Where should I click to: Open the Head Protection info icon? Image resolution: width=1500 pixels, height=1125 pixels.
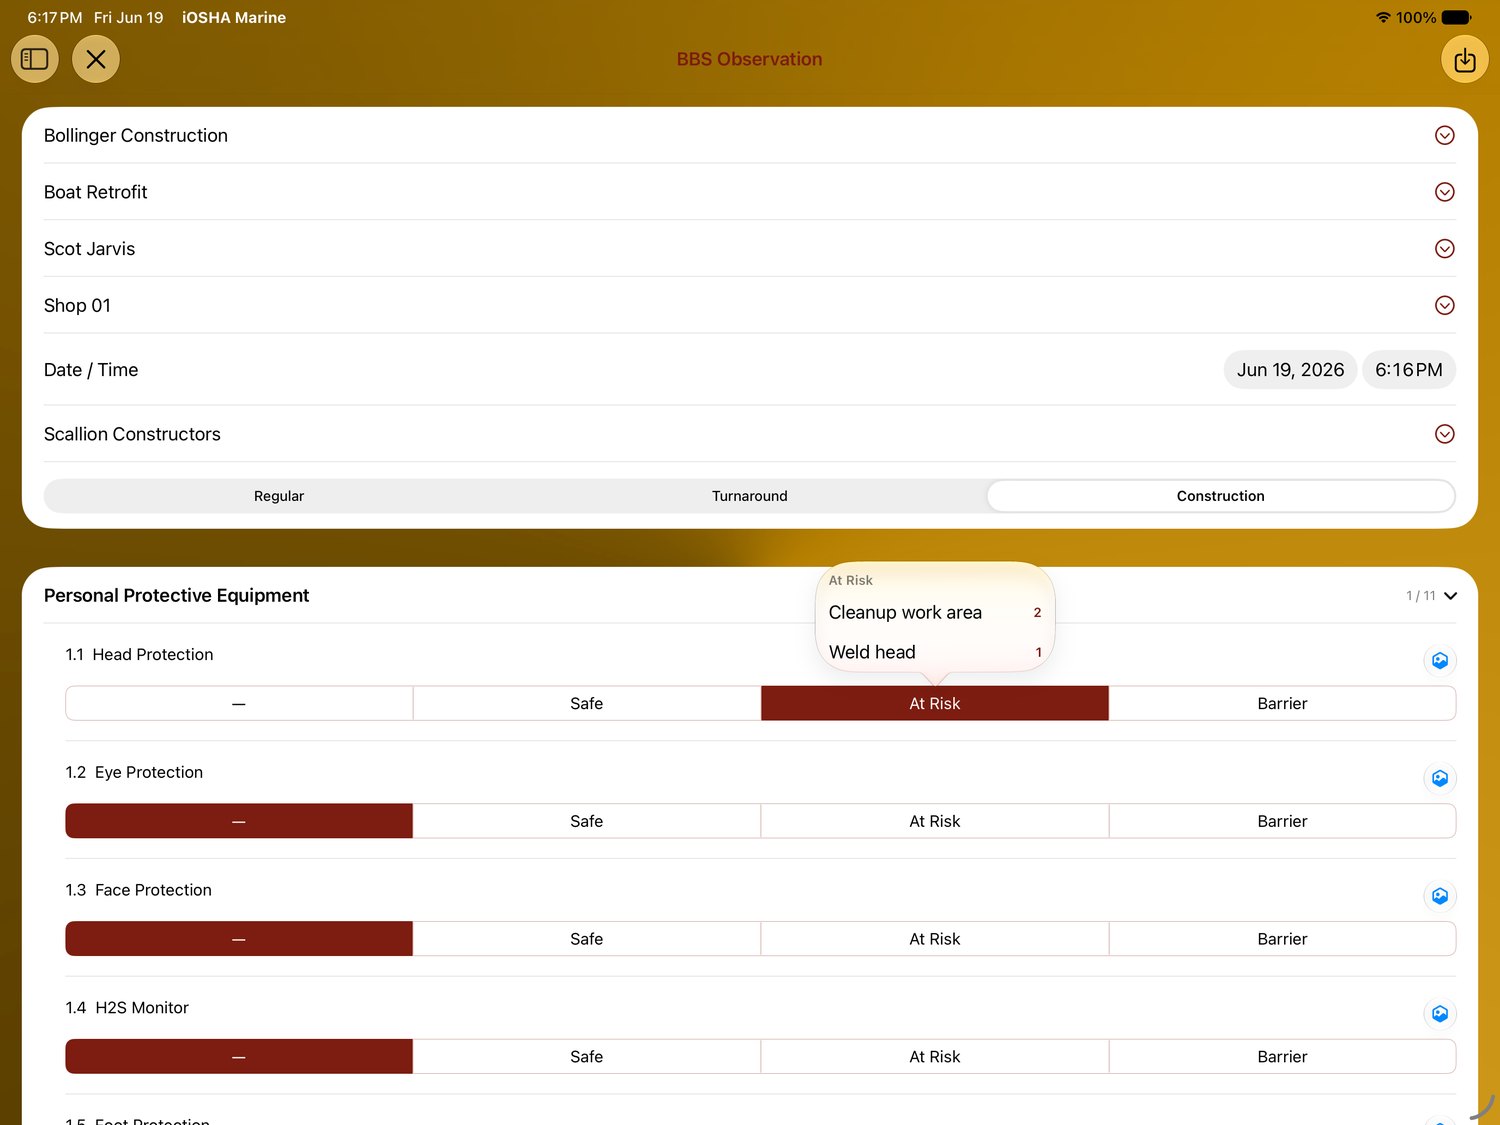point(1440,660)
